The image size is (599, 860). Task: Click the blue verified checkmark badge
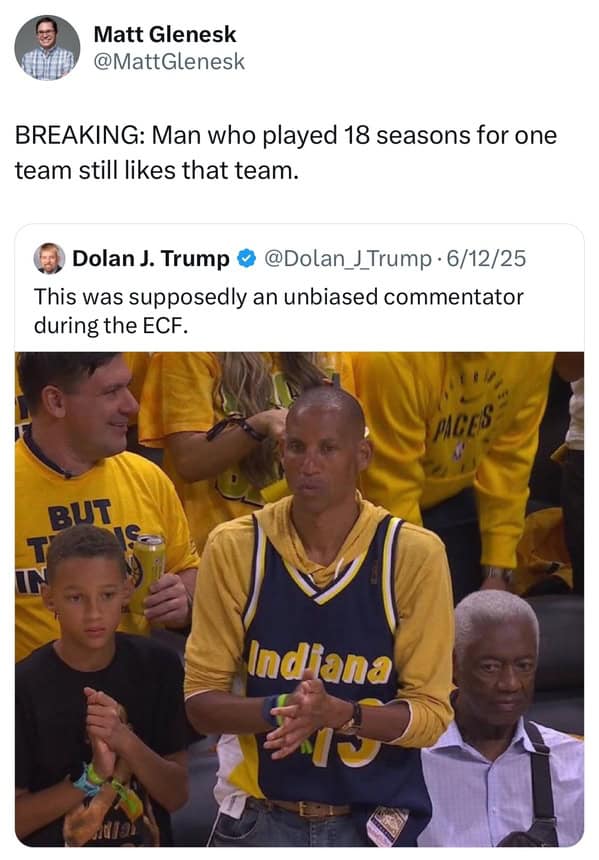click(x=247, y=258)
